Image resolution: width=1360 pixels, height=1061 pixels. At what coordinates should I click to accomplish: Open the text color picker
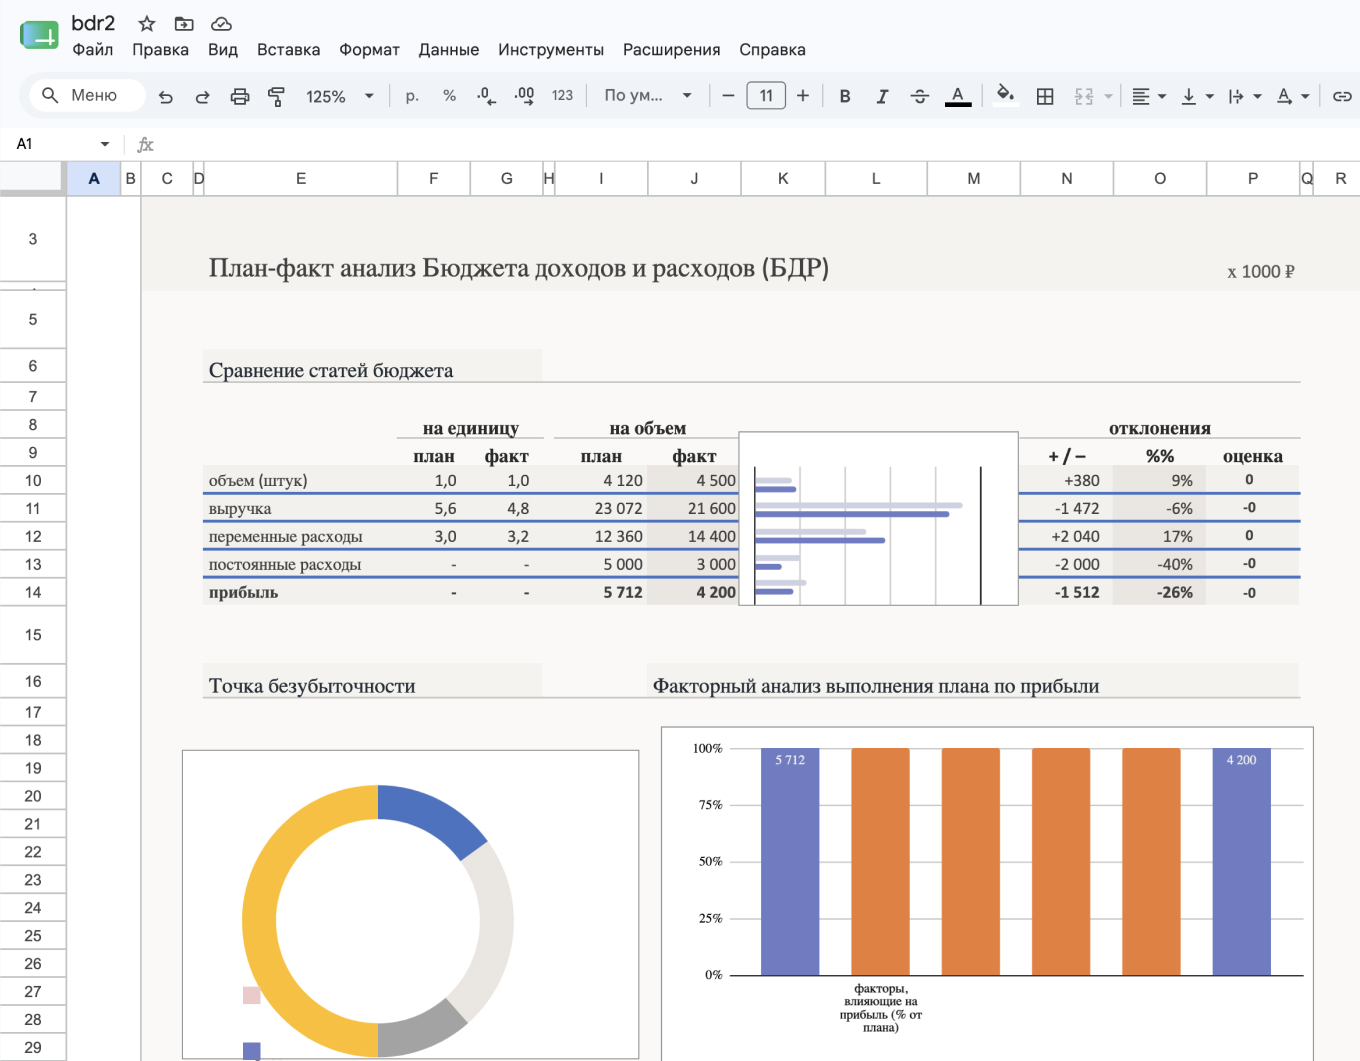pos(958,96)
